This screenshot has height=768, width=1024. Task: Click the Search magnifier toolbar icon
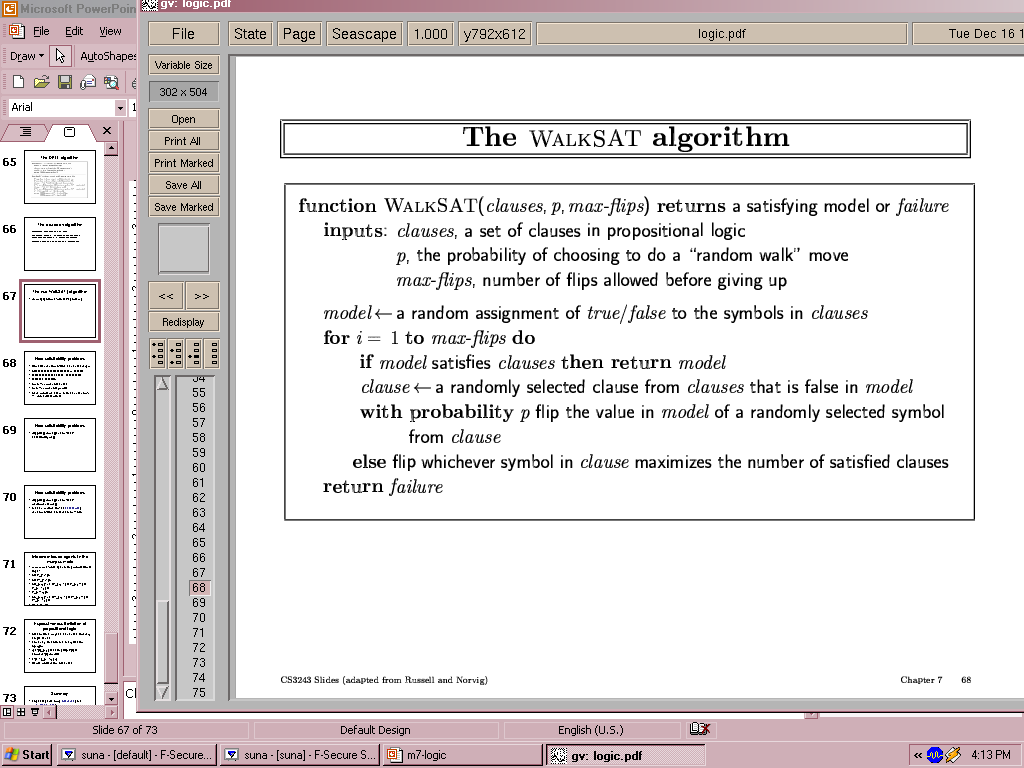[110, 82]
